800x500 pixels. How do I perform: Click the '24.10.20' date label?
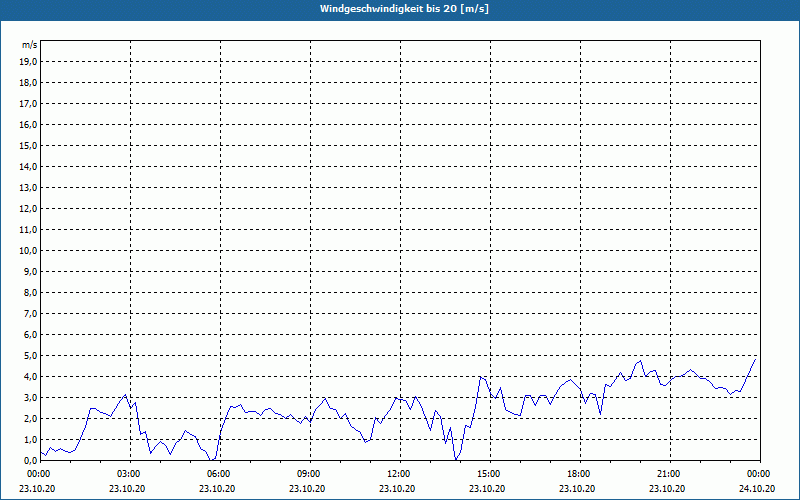pyautogui.click(x=757, y=489)
